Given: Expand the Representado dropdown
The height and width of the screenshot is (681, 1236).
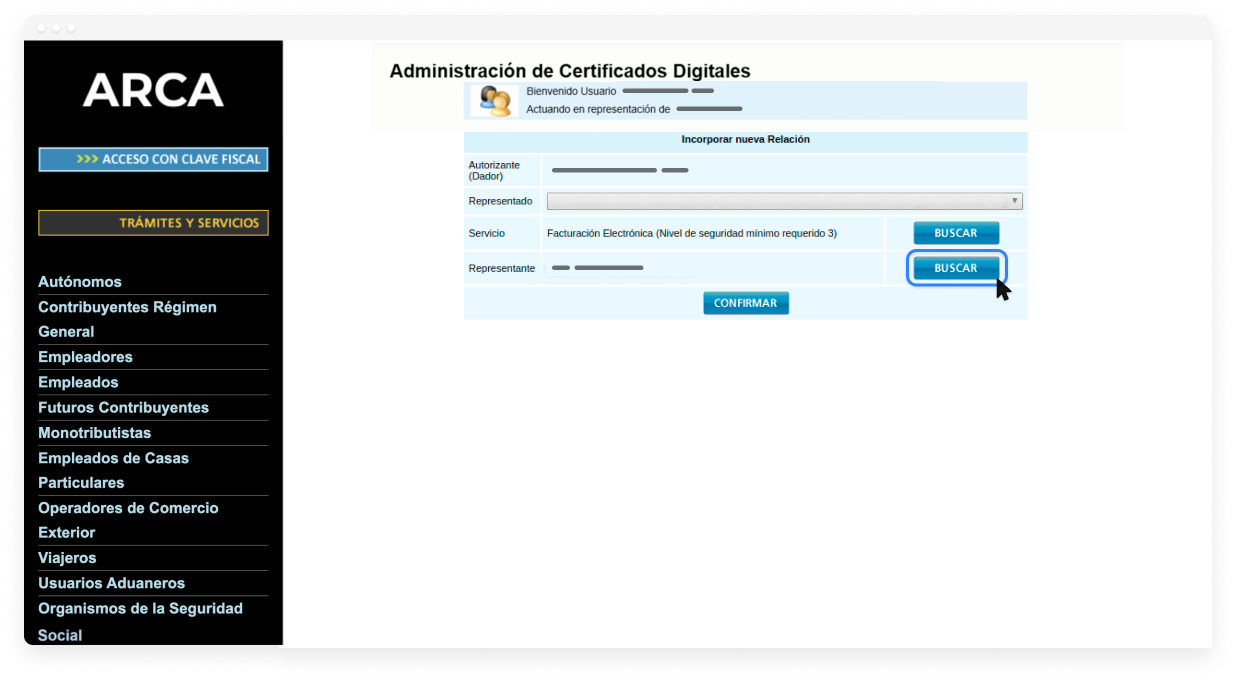Looking at the screenshot, I should 785,201.
